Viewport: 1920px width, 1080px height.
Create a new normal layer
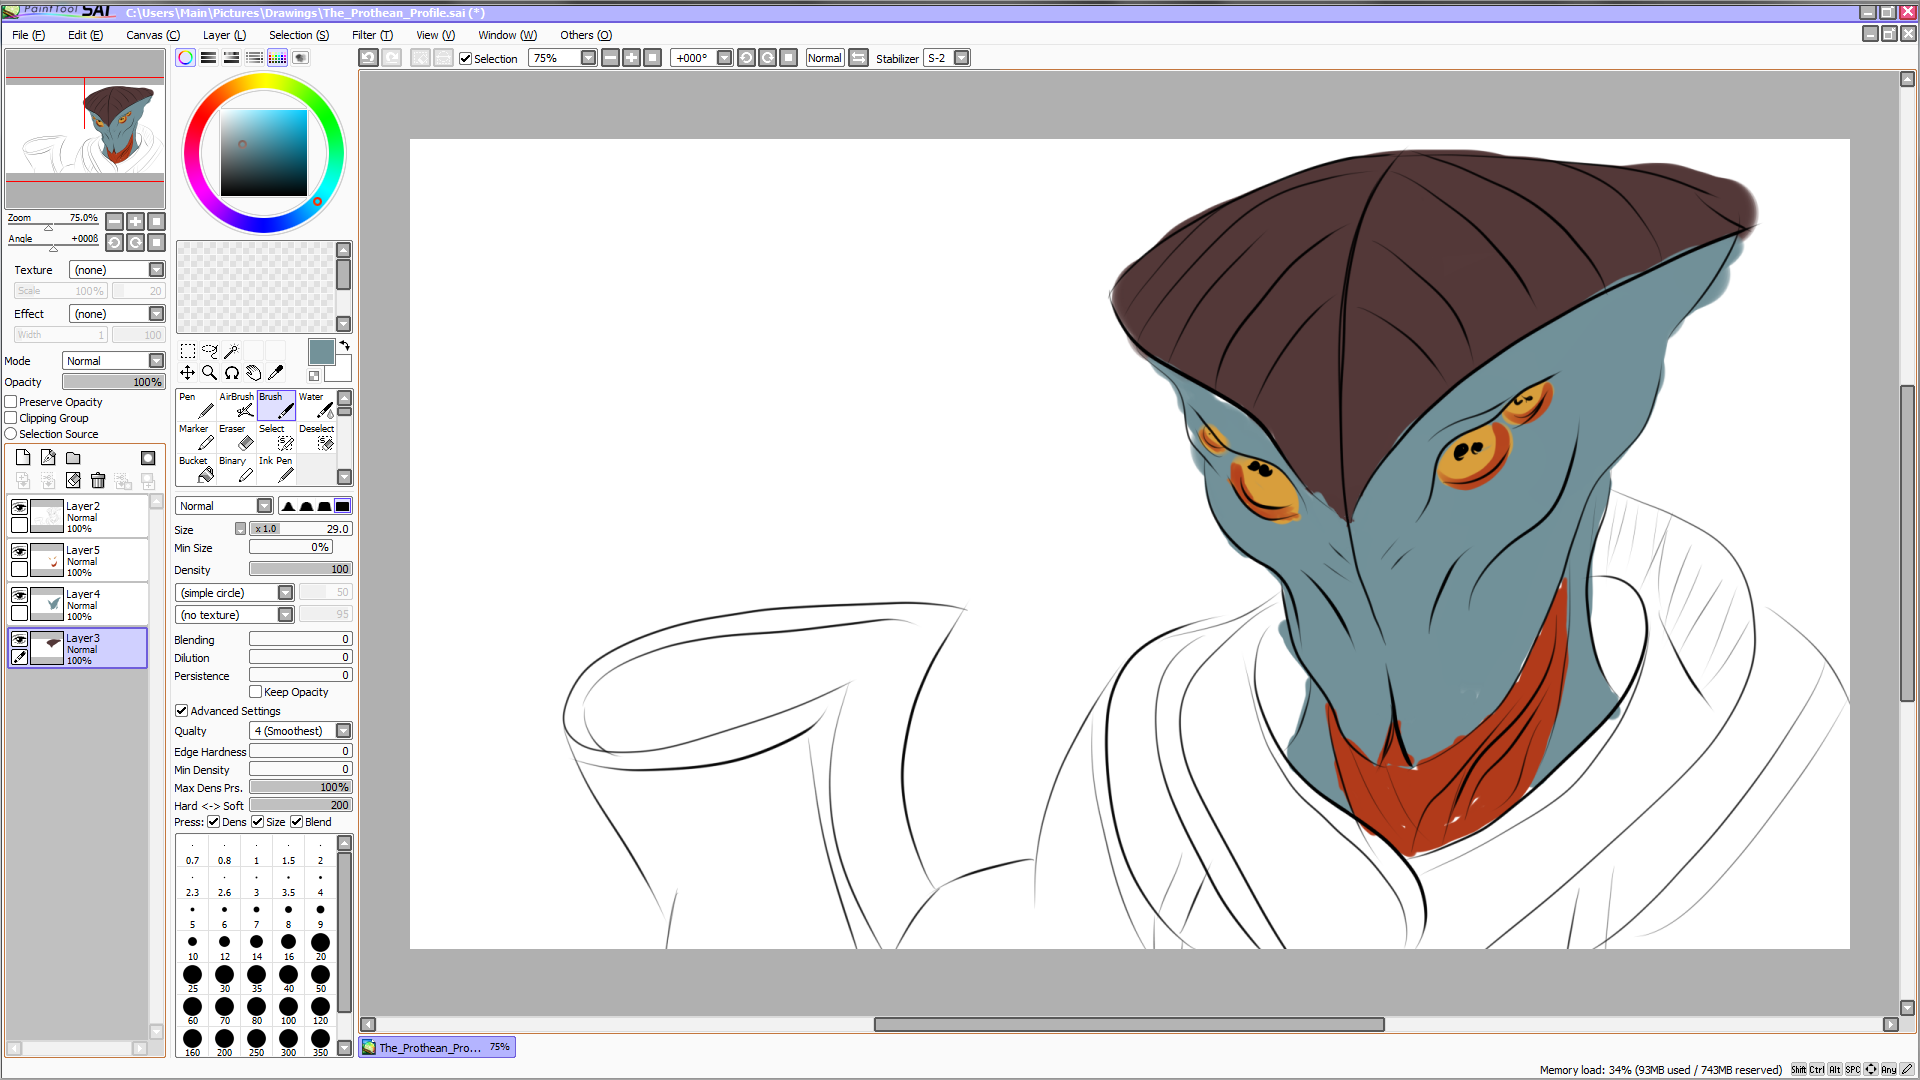pyautogui.click(x=23, y=458)
